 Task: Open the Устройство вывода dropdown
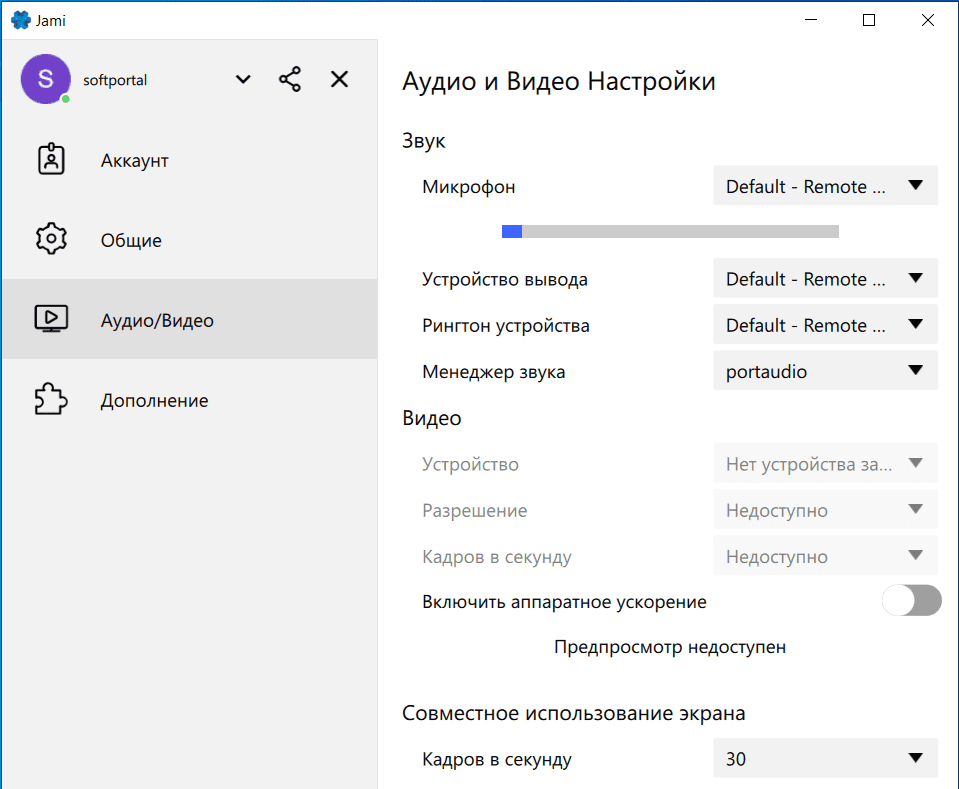[825, 279]
